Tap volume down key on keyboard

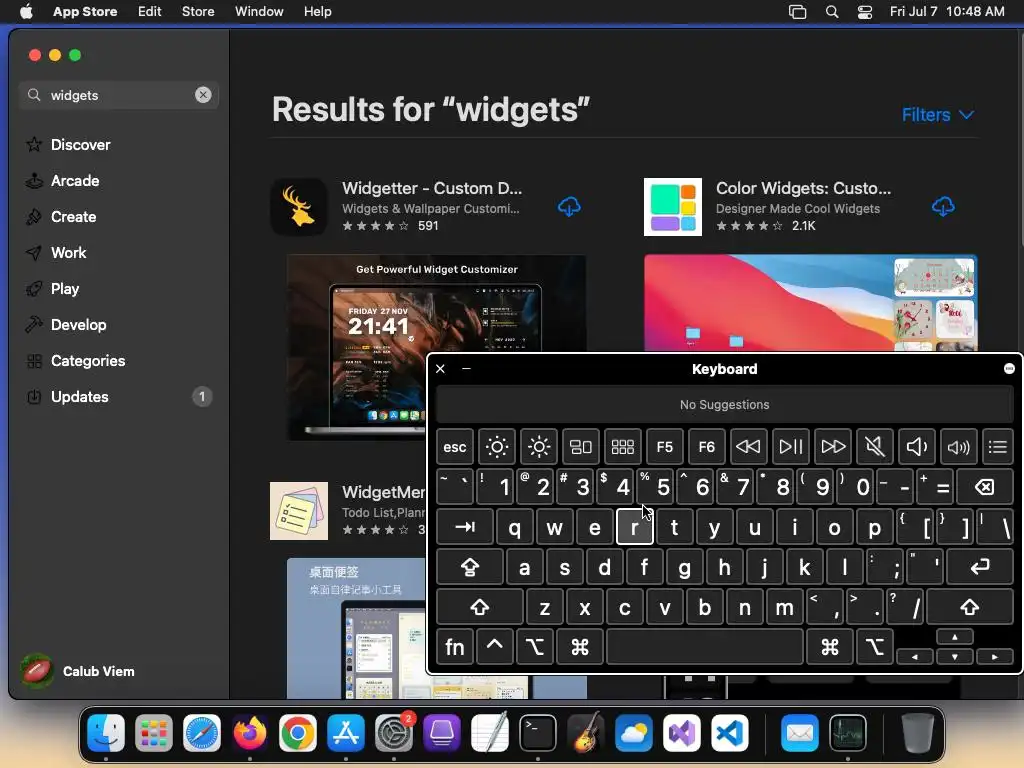click(x=917, y=447)
